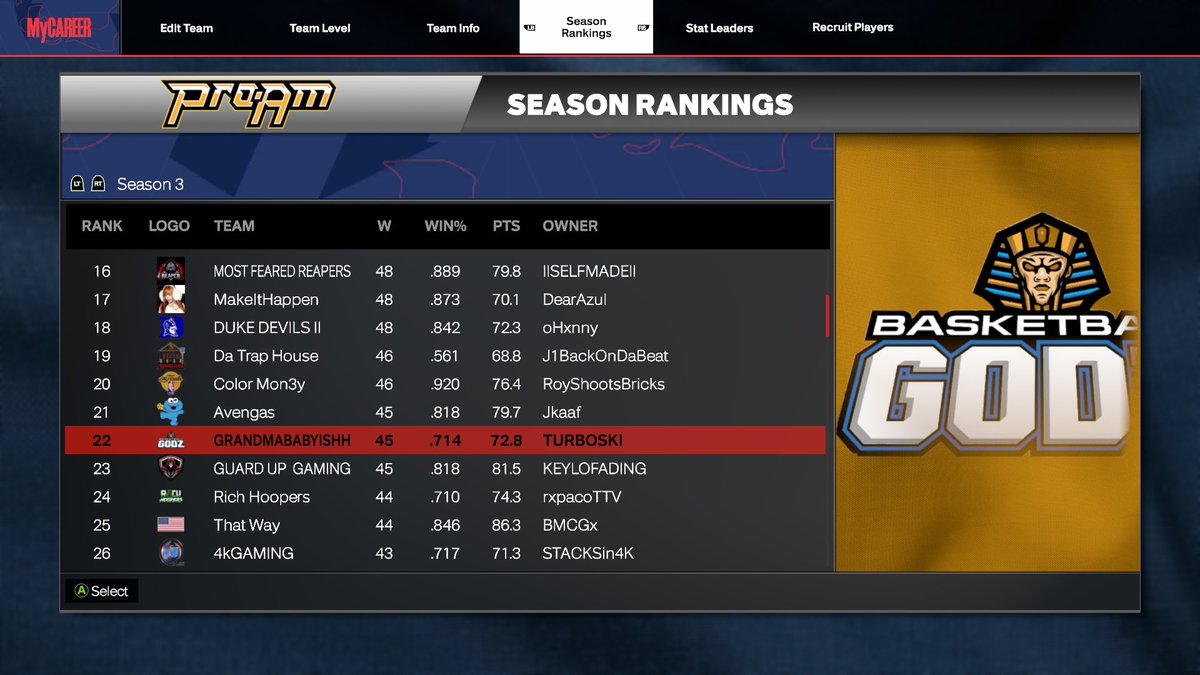This screenshot has height=675, width=1200.
Task: Click the Select button
Action: point(102,591)
